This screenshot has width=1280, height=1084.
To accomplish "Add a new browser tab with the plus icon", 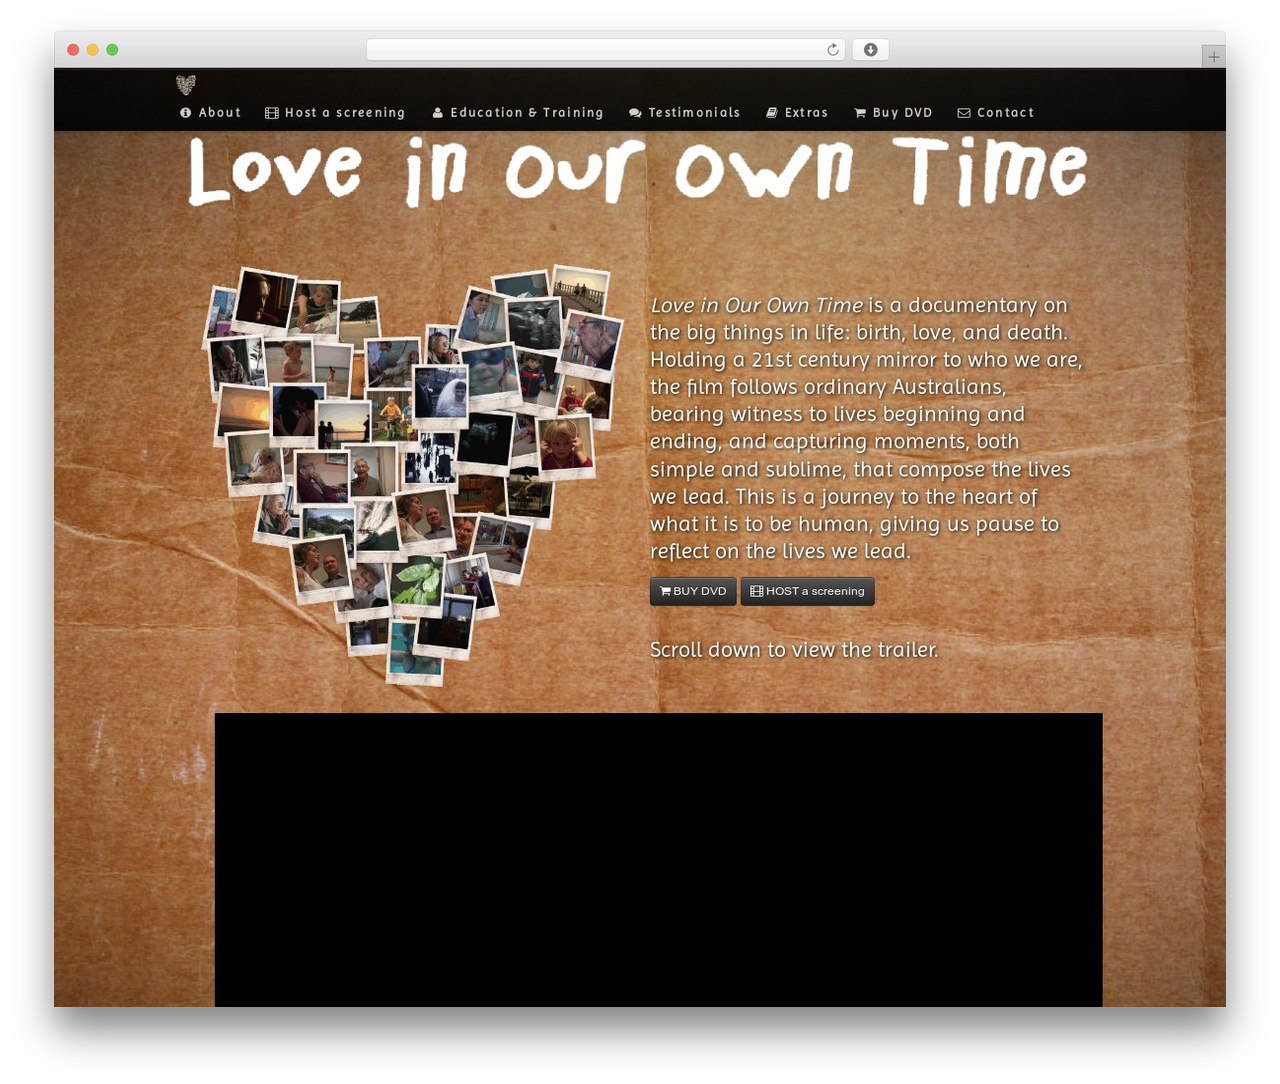I will tap(1214, 57).
